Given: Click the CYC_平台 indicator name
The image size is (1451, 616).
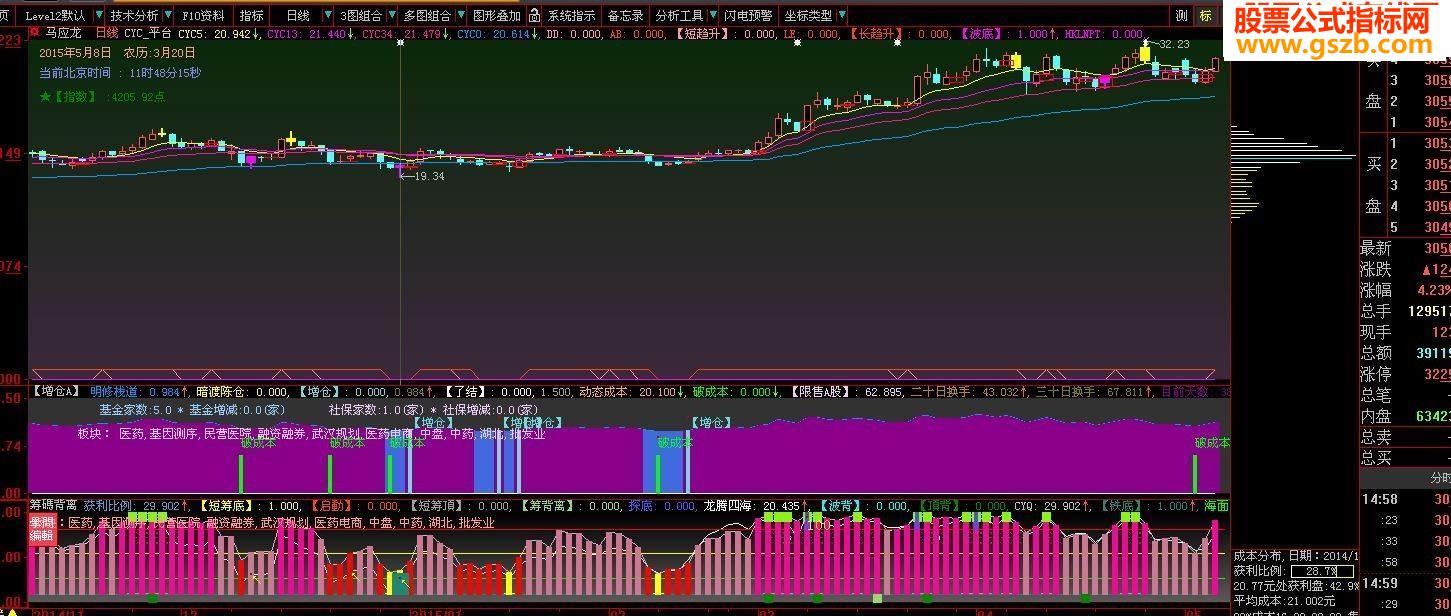Looking at the screenshot, I should [x=148, y=33].
